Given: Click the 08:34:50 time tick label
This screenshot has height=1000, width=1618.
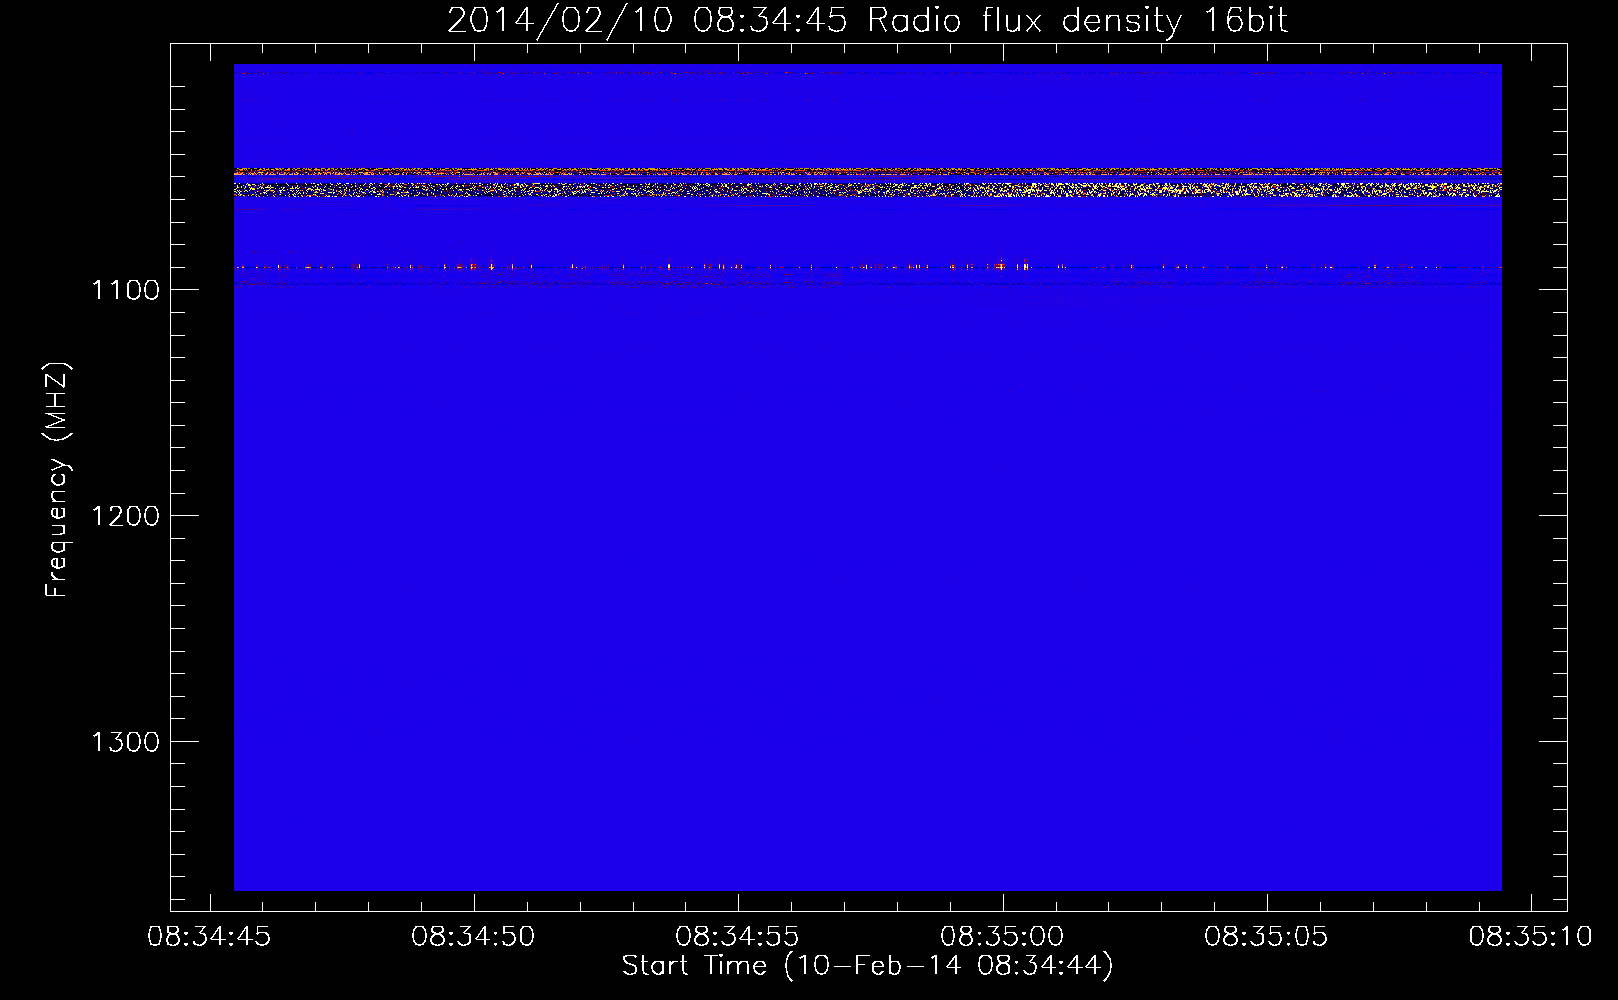Looking at the screenshot, I should pos(473,937).
